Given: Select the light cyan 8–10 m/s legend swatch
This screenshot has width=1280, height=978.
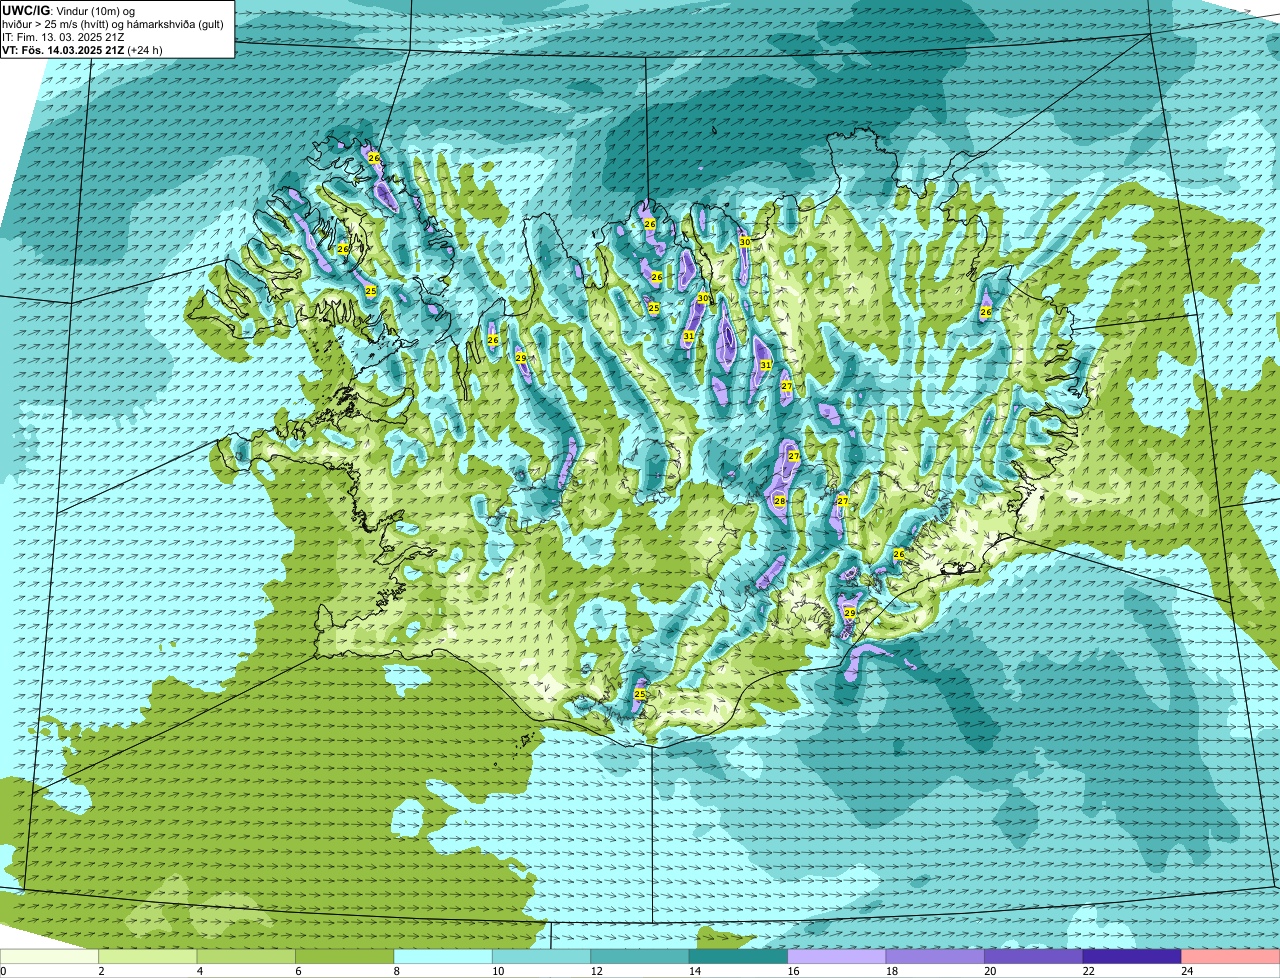Looking at the screenshot, I should [444, 957].
